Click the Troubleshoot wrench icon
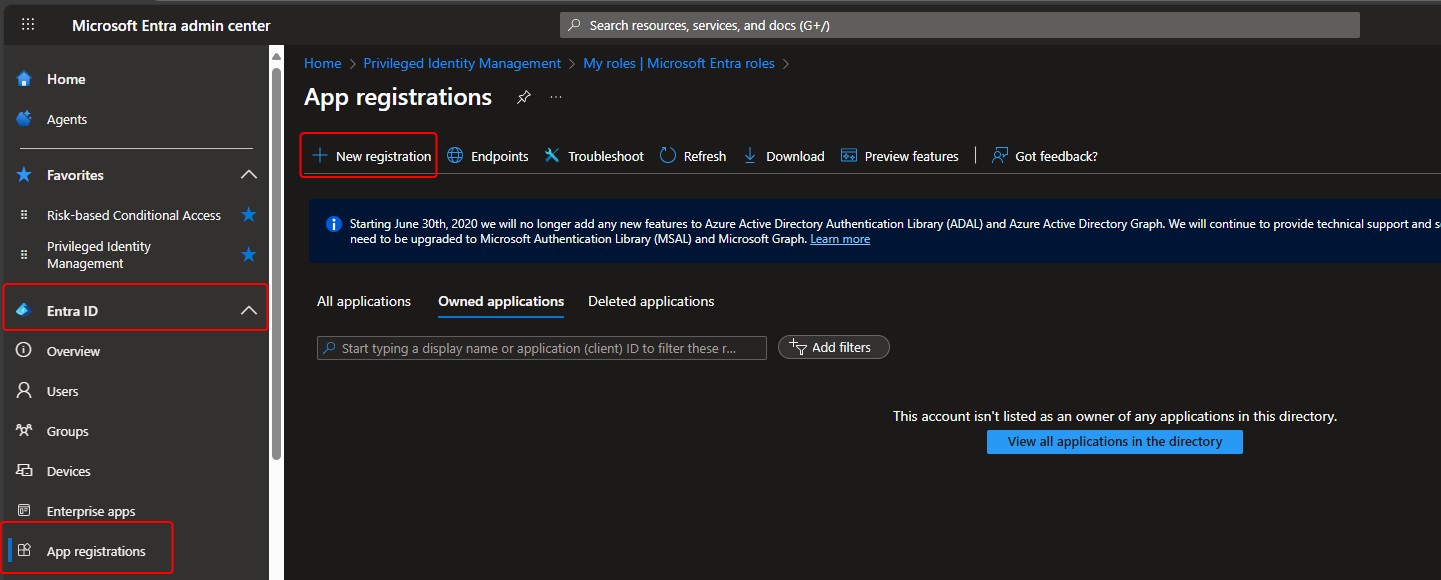 (552, 156)
